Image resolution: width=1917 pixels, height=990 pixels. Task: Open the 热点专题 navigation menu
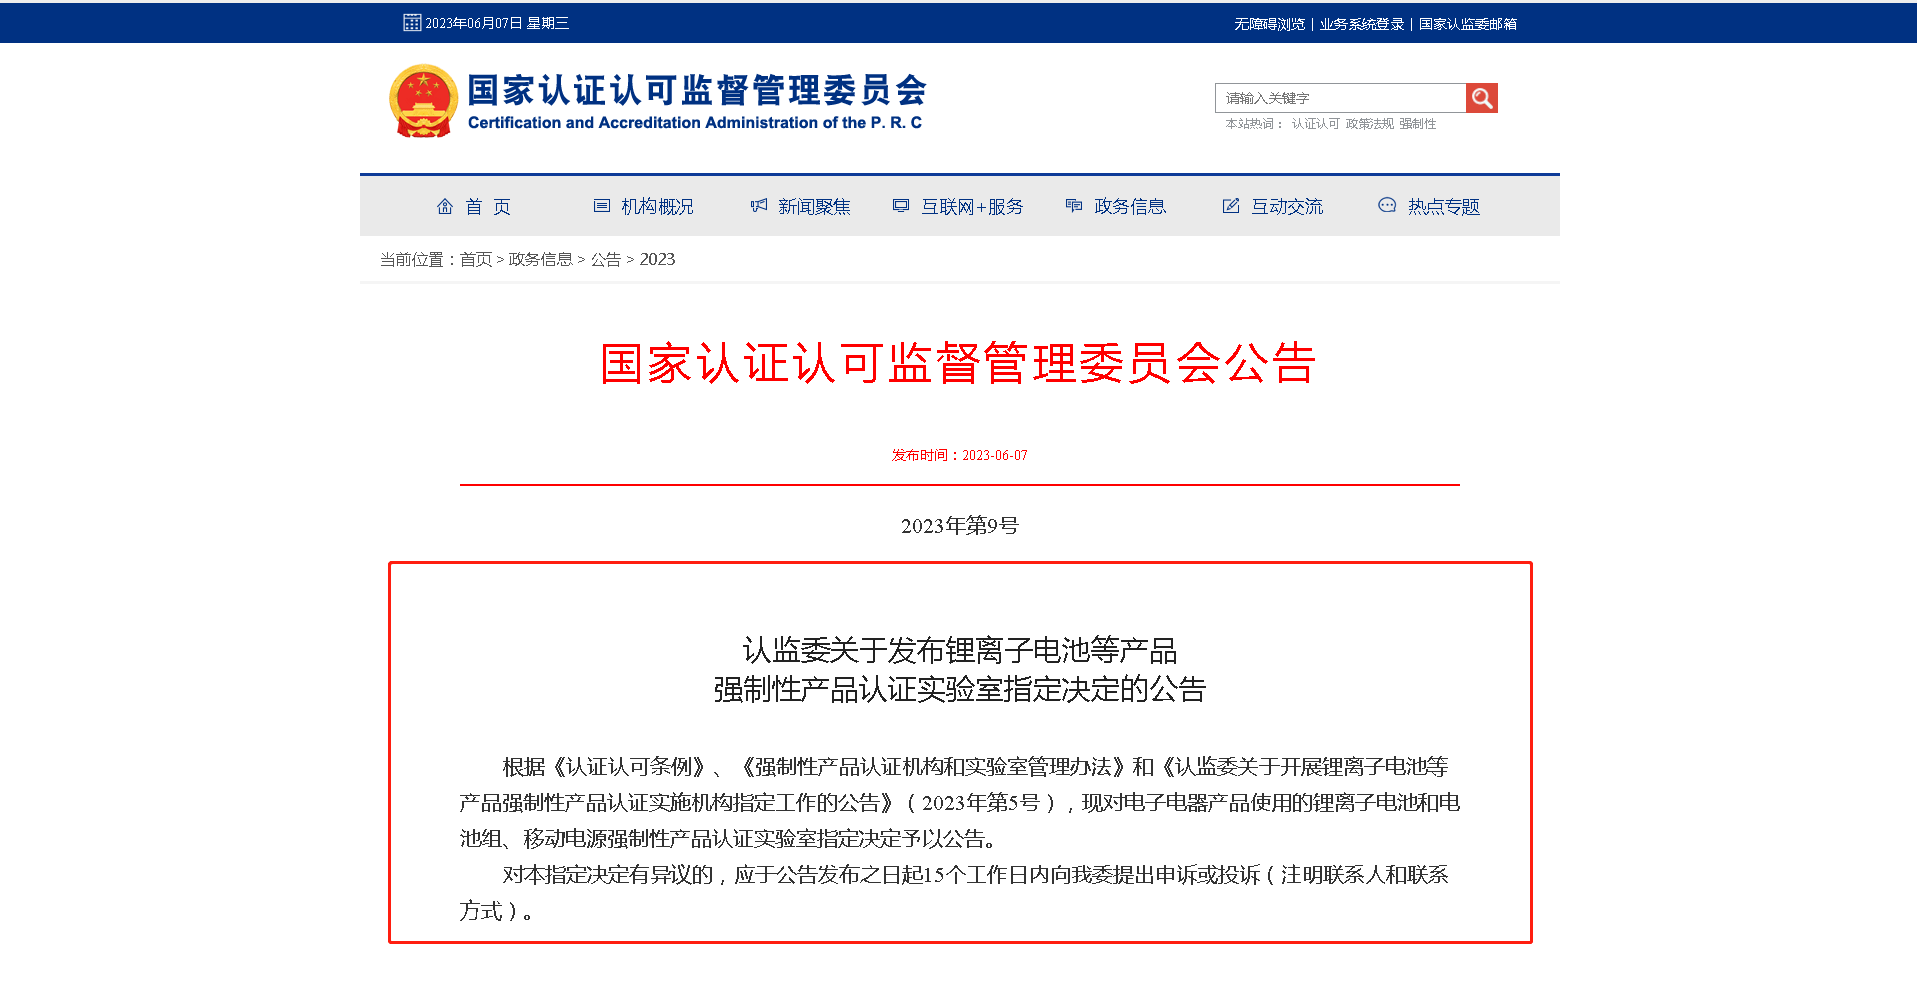click(x=1443, y=207)
